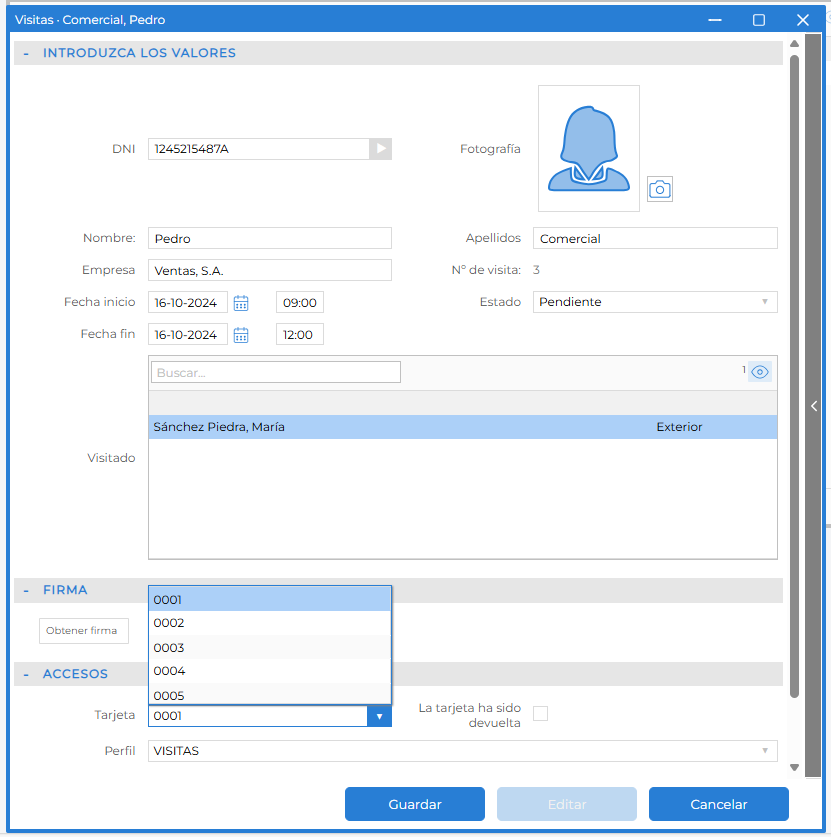This screenshot has width=831, height=837.
Task: Select card 0004 from the list
Action: tap(270, 671)
